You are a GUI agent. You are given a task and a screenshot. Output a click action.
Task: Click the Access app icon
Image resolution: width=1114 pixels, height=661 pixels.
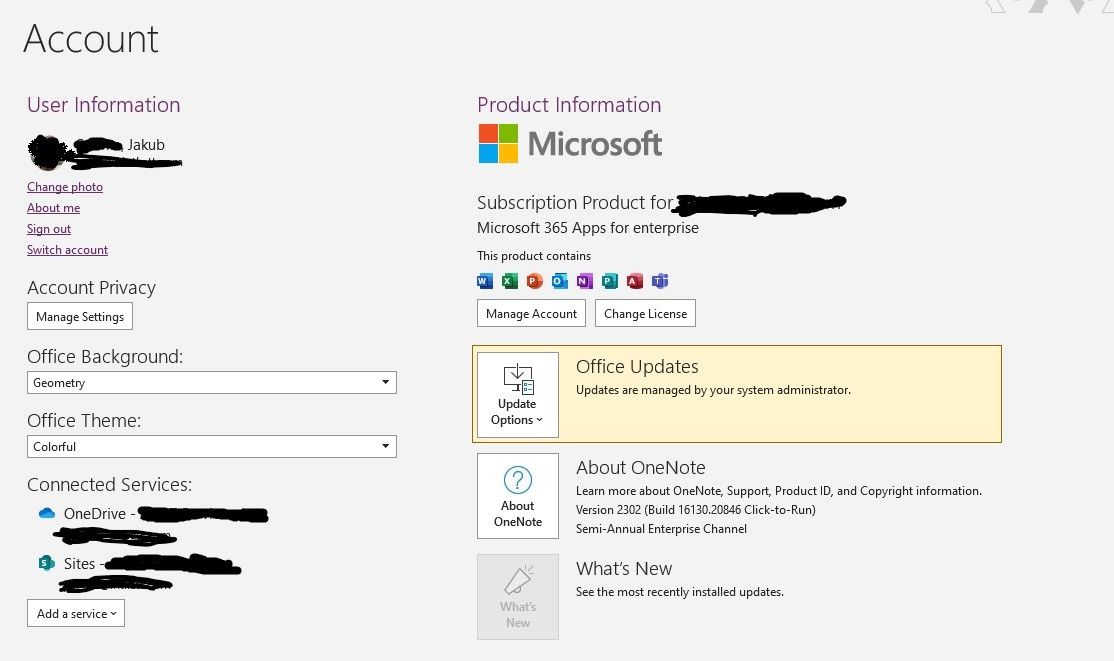tap(634, 281)
